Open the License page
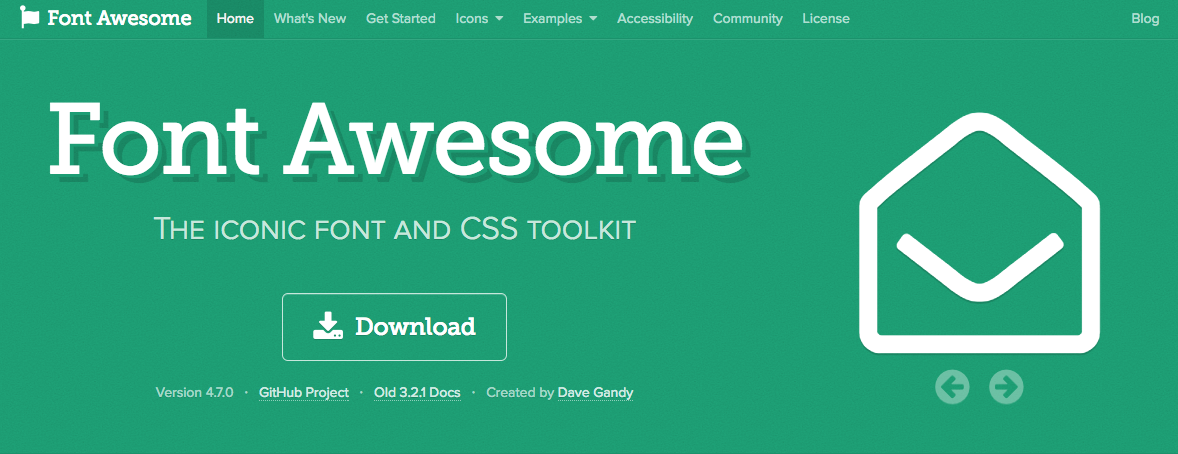Image resolution: width=1178 pixels, height=454 pixels. coord(826,19)
